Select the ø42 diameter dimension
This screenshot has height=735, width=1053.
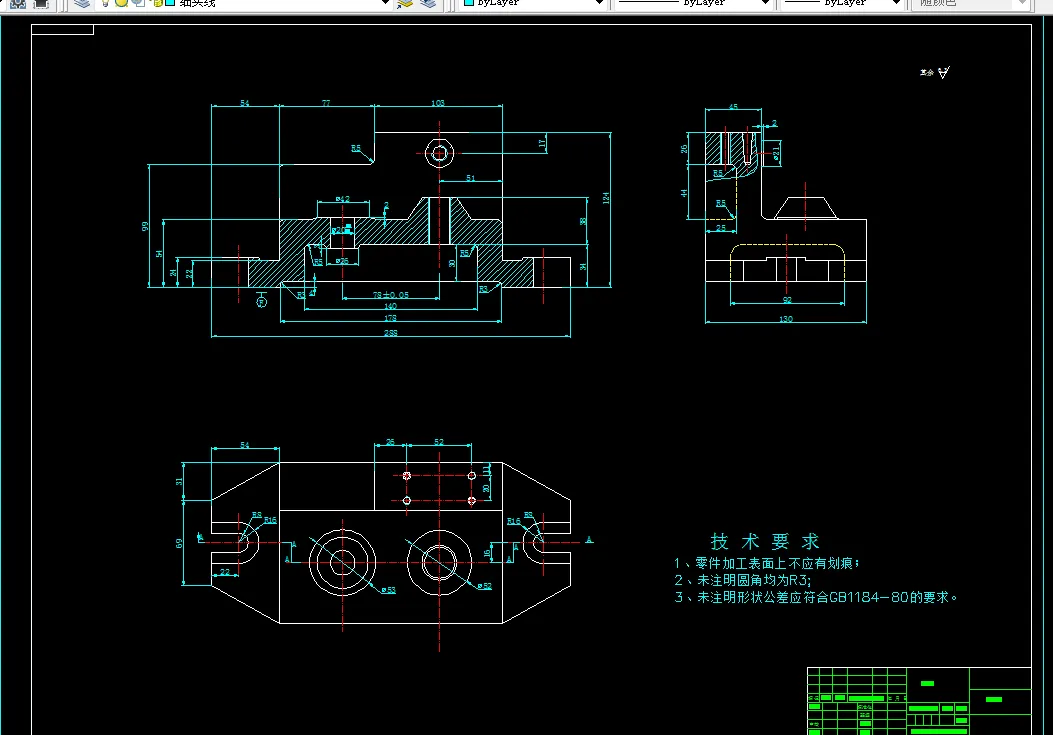coord(342,199)
